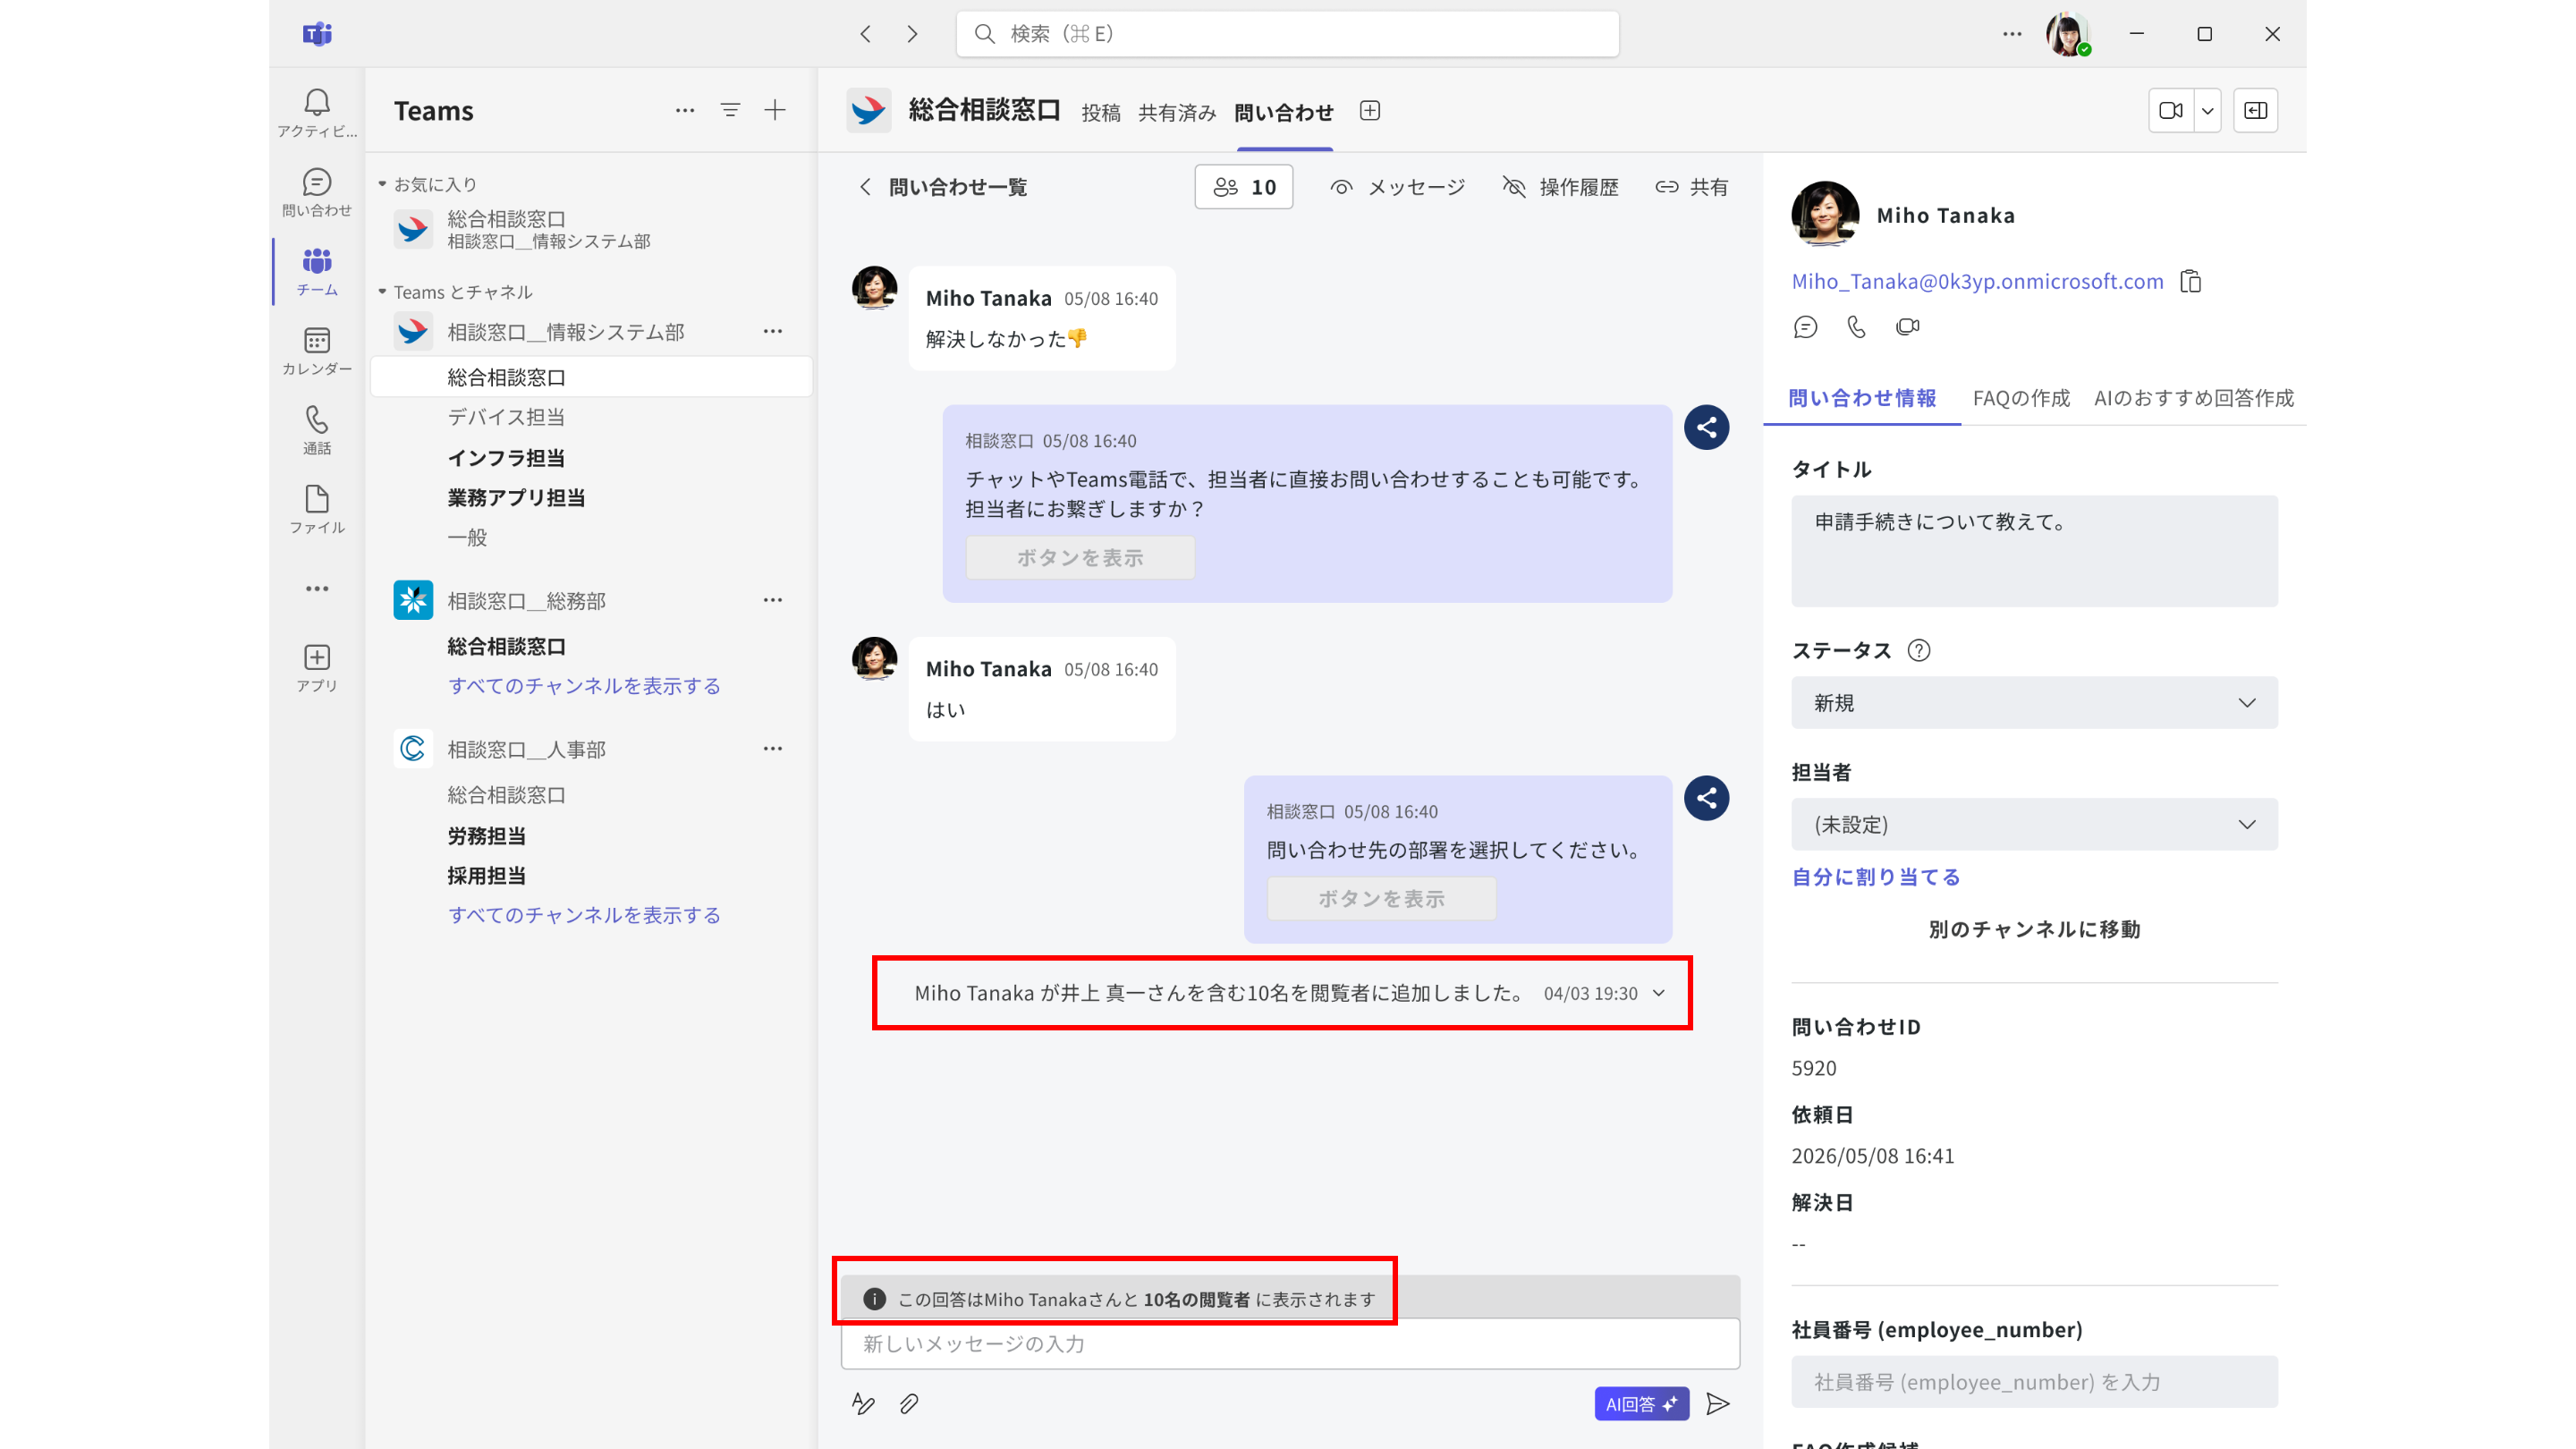Expand the viewer-added notice chevron
Viewport: 2576px width, 1449px height.
tap(1659, 993)
